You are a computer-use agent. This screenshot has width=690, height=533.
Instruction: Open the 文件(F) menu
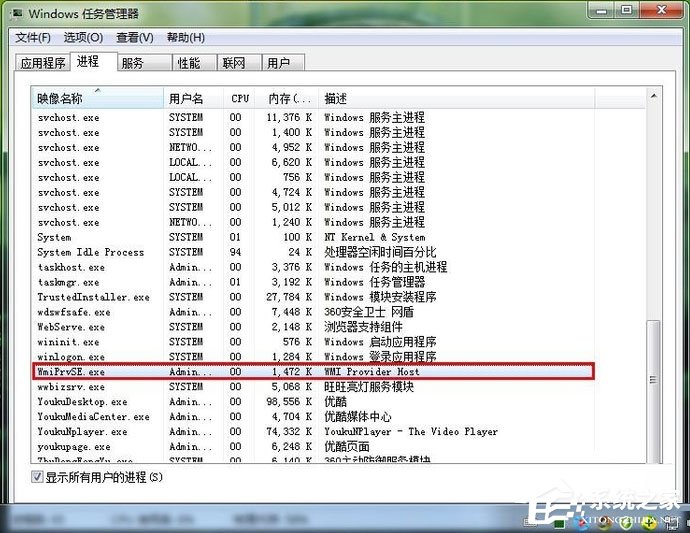point(33,38)
